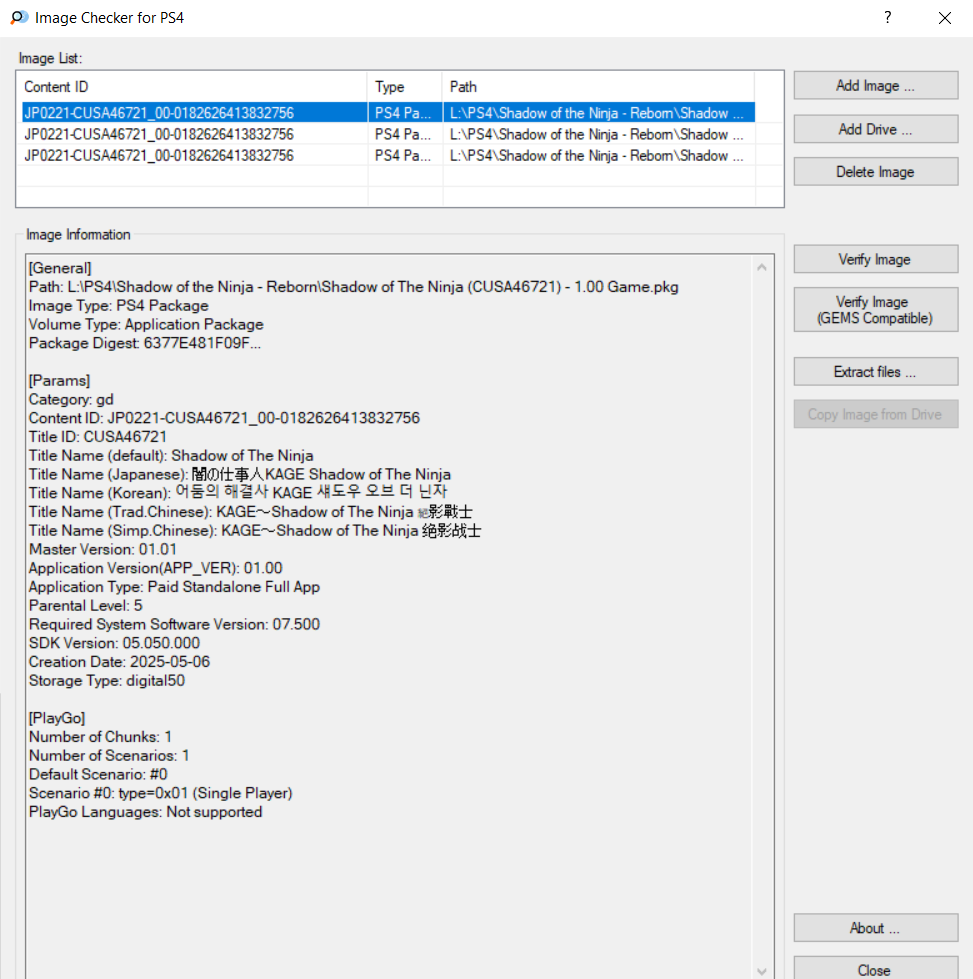Click the Title Name (Japanese) line
The width and height of the screenshot is (973, 979).
[x=240, y=475]
